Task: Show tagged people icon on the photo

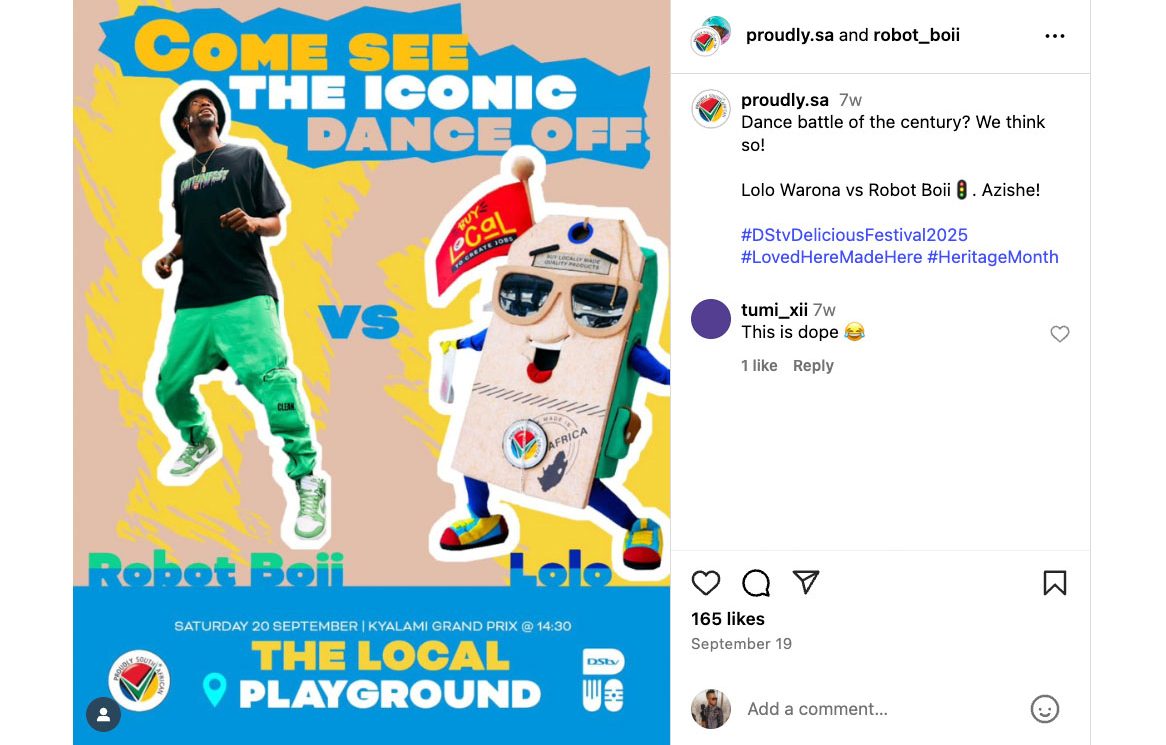Action: click(x=103, y=715)
